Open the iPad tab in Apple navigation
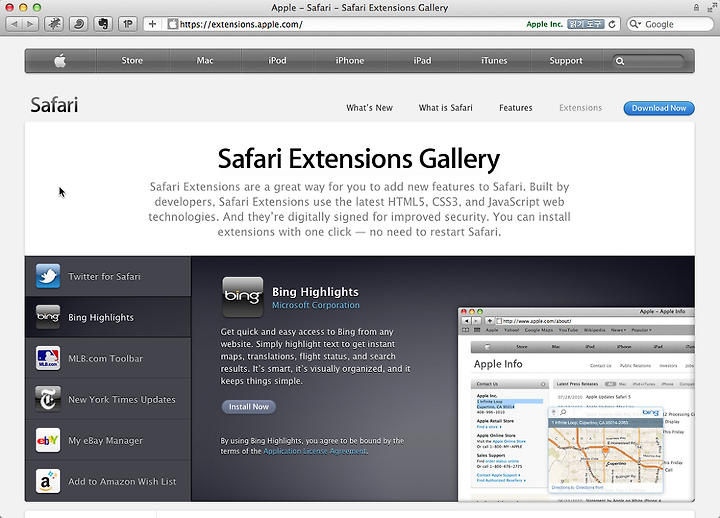720x518 pixels. (x=422, y=61)
